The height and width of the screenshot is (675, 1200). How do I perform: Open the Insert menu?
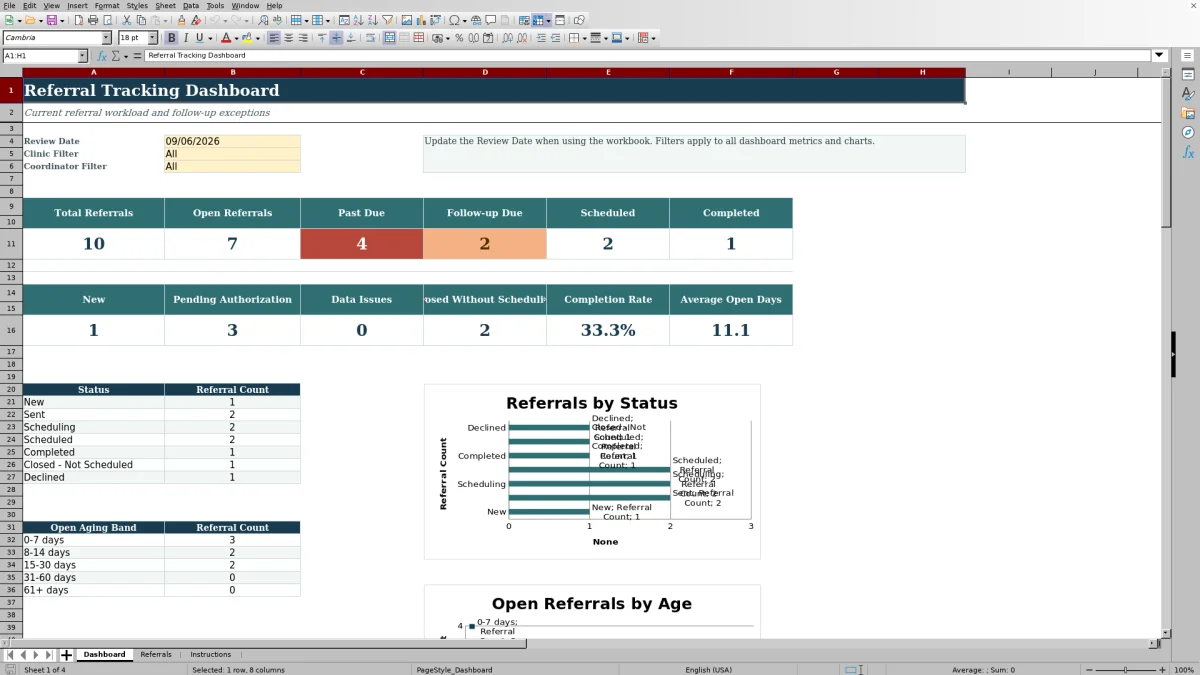click(x=77, y=5)
